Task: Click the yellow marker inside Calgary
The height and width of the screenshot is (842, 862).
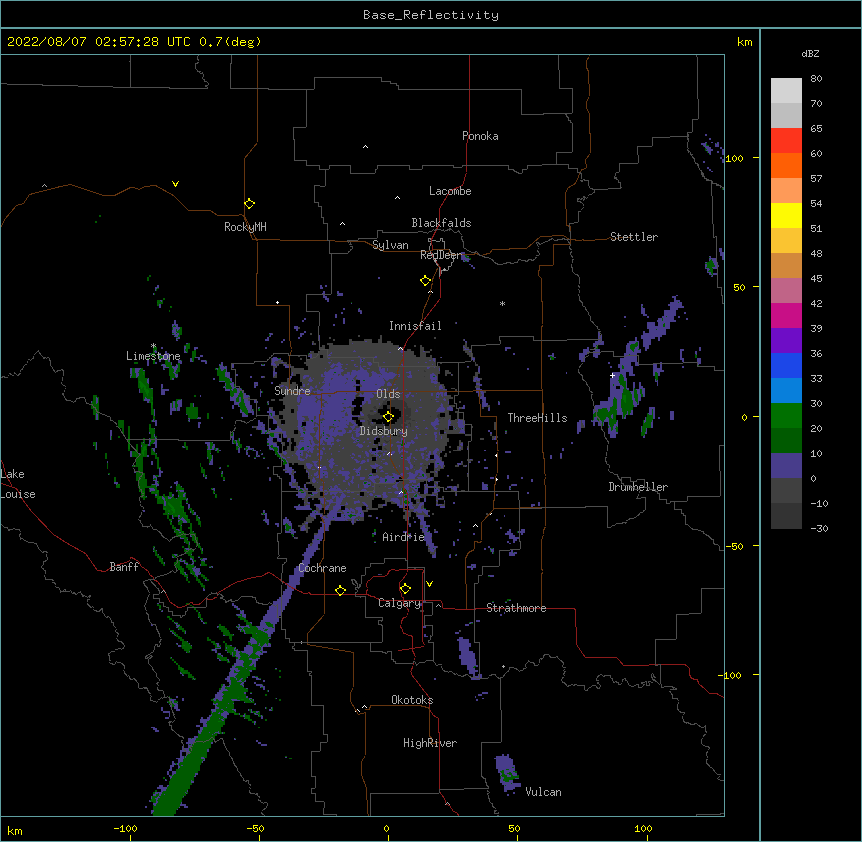Action: pyautogui.click(x=405, y=589)
